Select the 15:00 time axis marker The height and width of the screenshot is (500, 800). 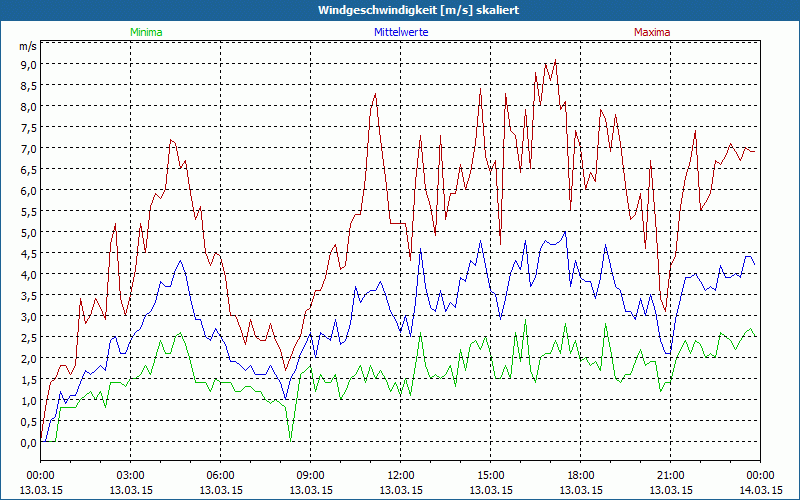coord(491,475)
